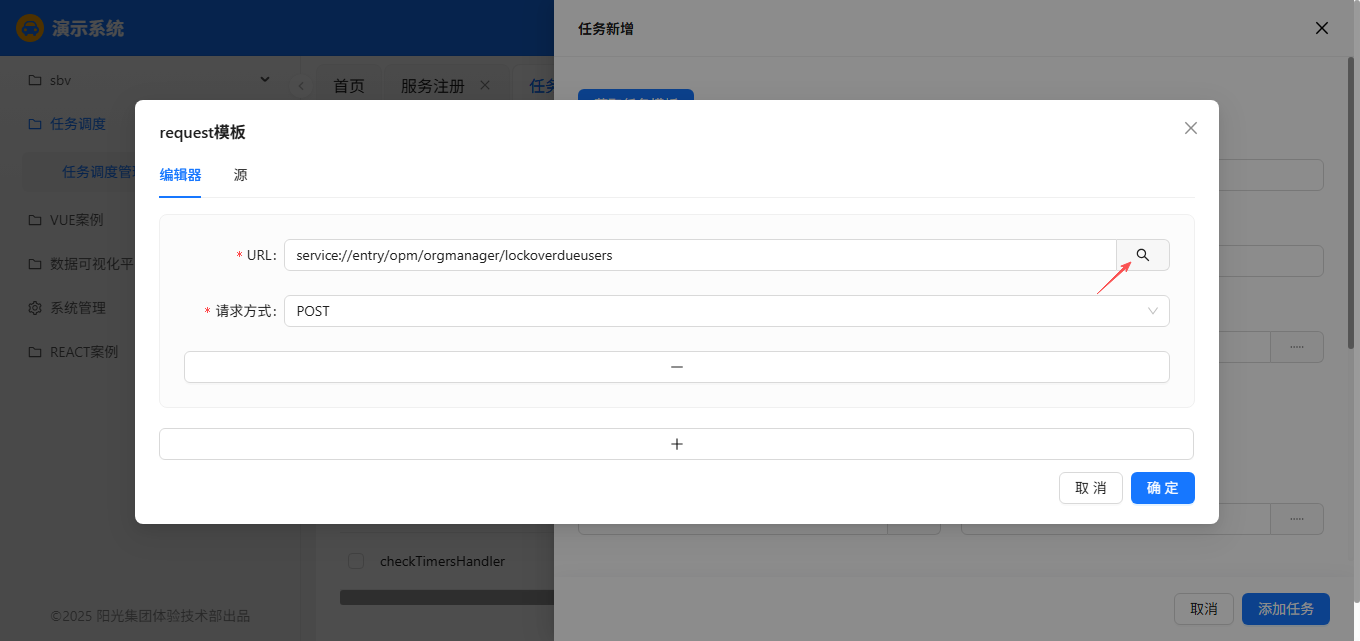Viewport: 1360px width, 641px height.
Task: Click the URL search magnifier icon
Action: point(1143,255)
